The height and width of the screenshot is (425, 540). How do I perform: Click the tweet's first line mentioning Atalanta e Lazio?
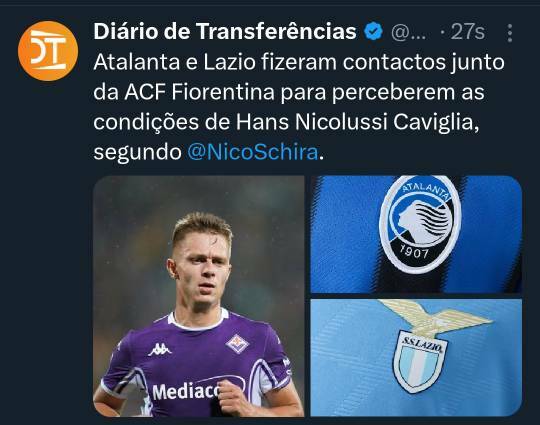(299, 62)
